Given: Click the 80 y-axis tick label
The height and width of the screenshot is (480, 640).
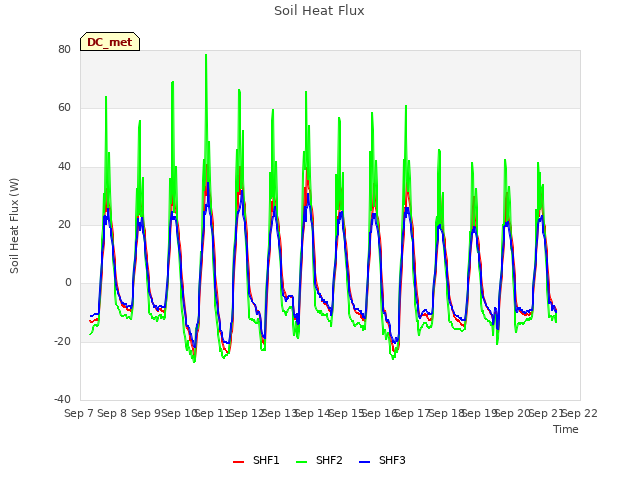Looking at the screenshot, I should (x=64, y=49).
